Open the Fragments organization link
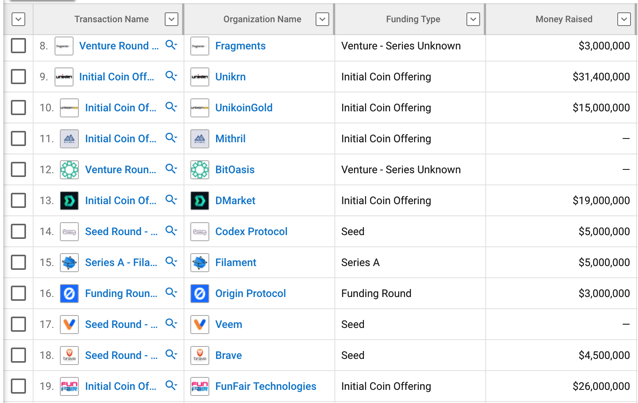This screenshot has width=638, height=403. pyautogui.click(x=240, y=46)
